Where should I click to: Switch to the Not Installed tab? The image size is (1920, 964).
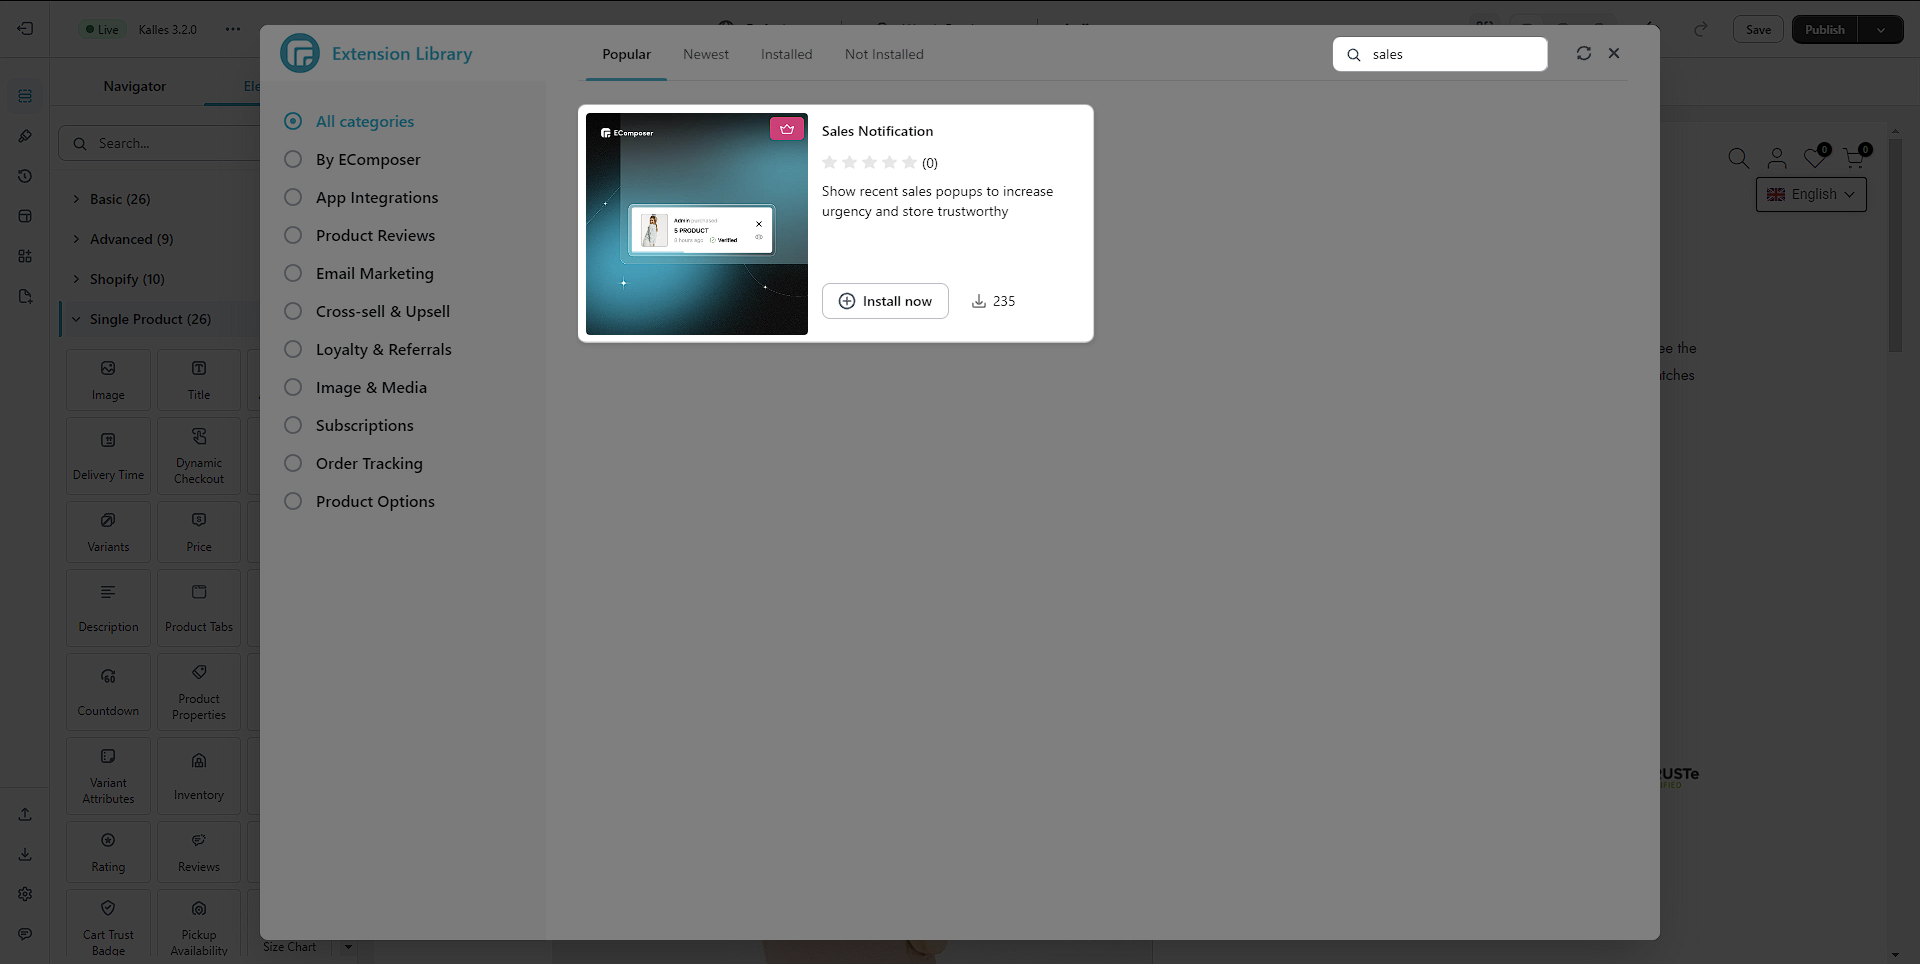(884, 54)
